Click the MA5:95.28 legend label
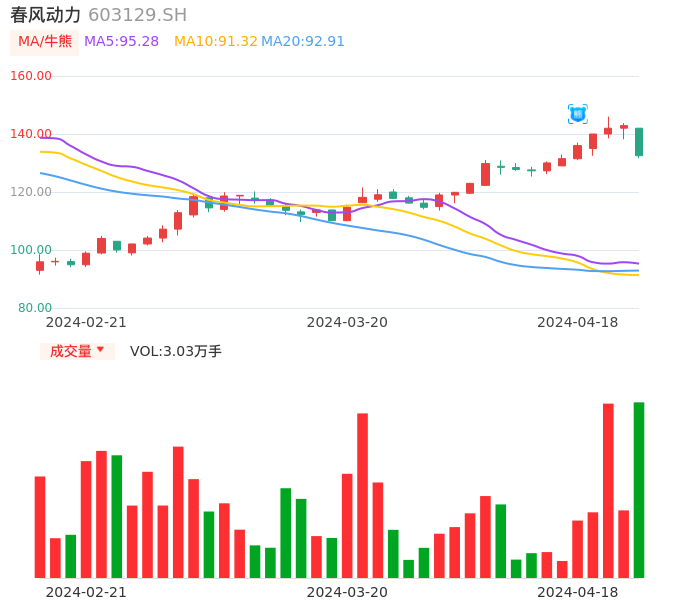This screenshot has width=686, height=606. click(121, 42)
